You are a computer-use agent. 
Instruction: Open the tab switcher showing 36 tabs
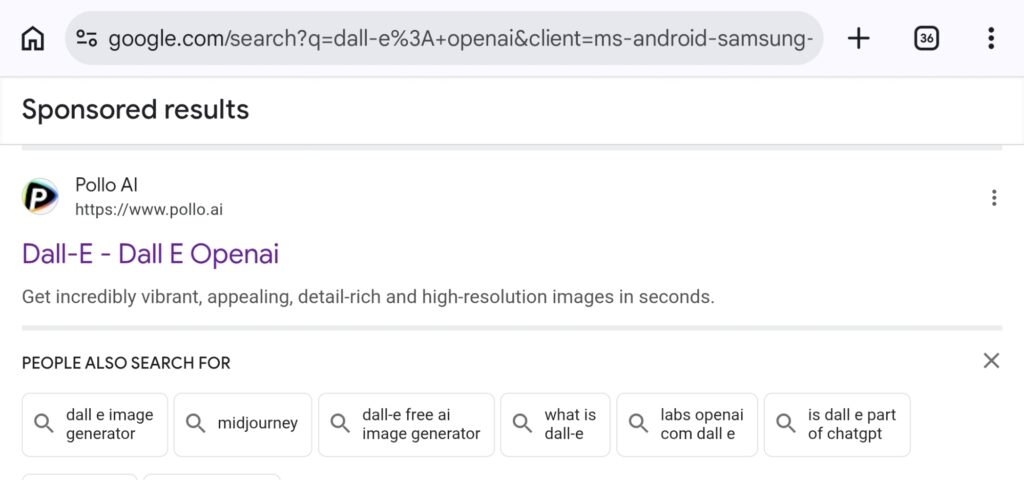pyautogui.click(x=925, y=39)
